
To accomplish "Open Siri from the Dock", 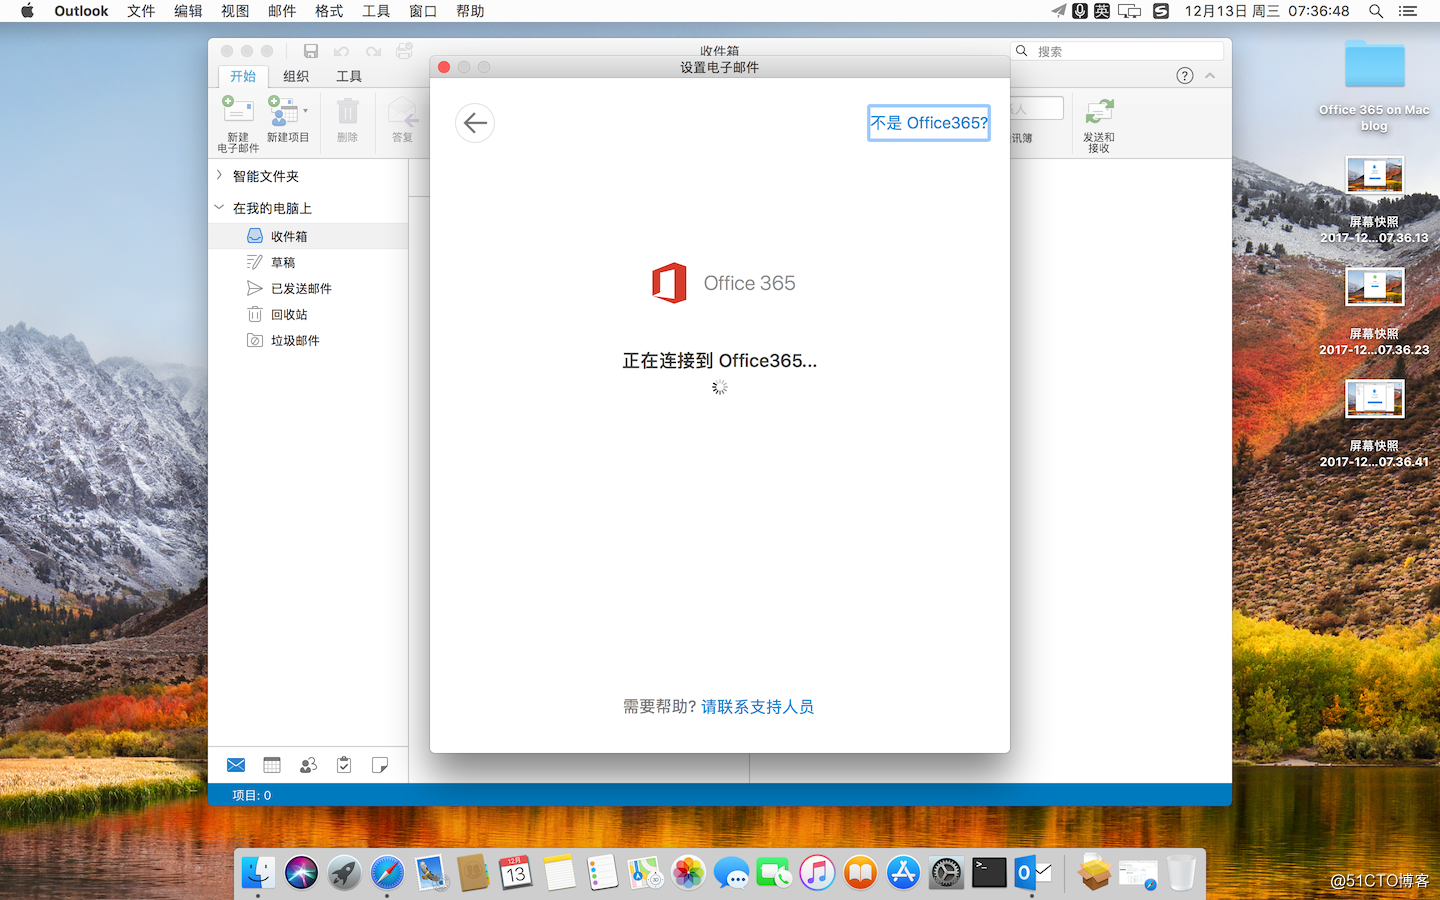I will coord(301,873).
